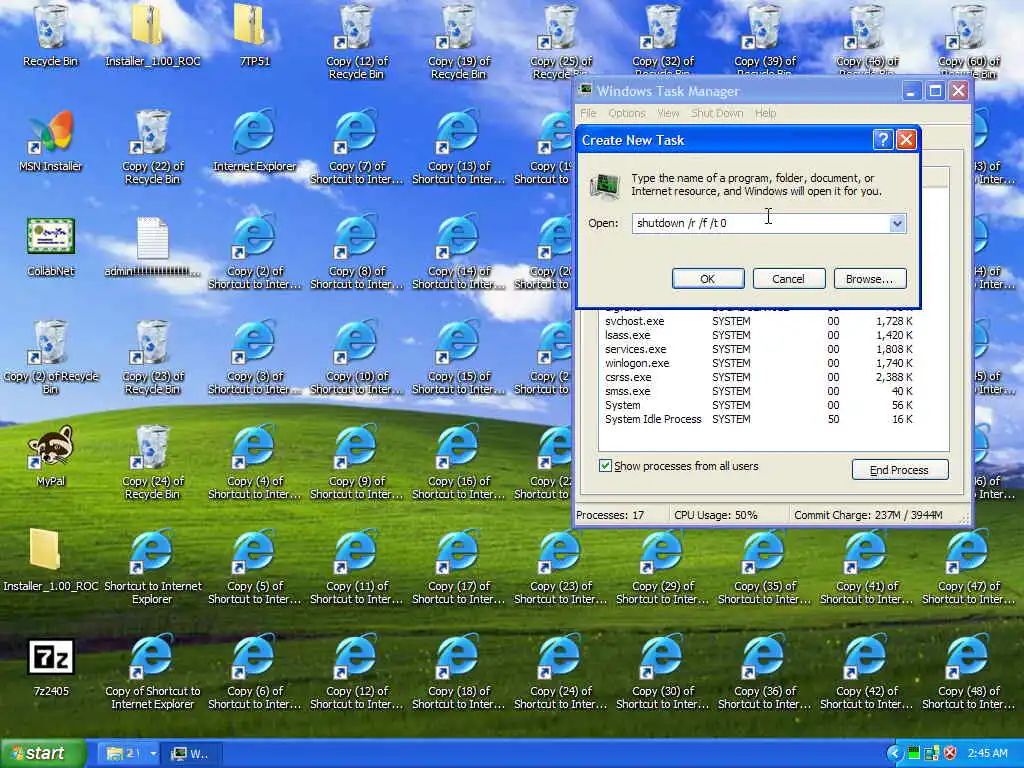This screenshot has width=1024, height=768.
Task: Show hidden tray icons with the arrow
Action: (x=895, y=753)
